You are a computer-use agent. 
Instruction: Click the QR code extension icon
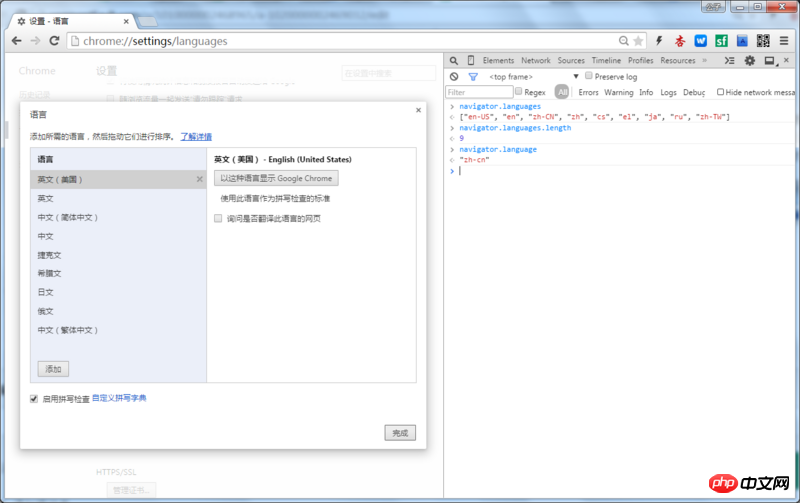763,41
